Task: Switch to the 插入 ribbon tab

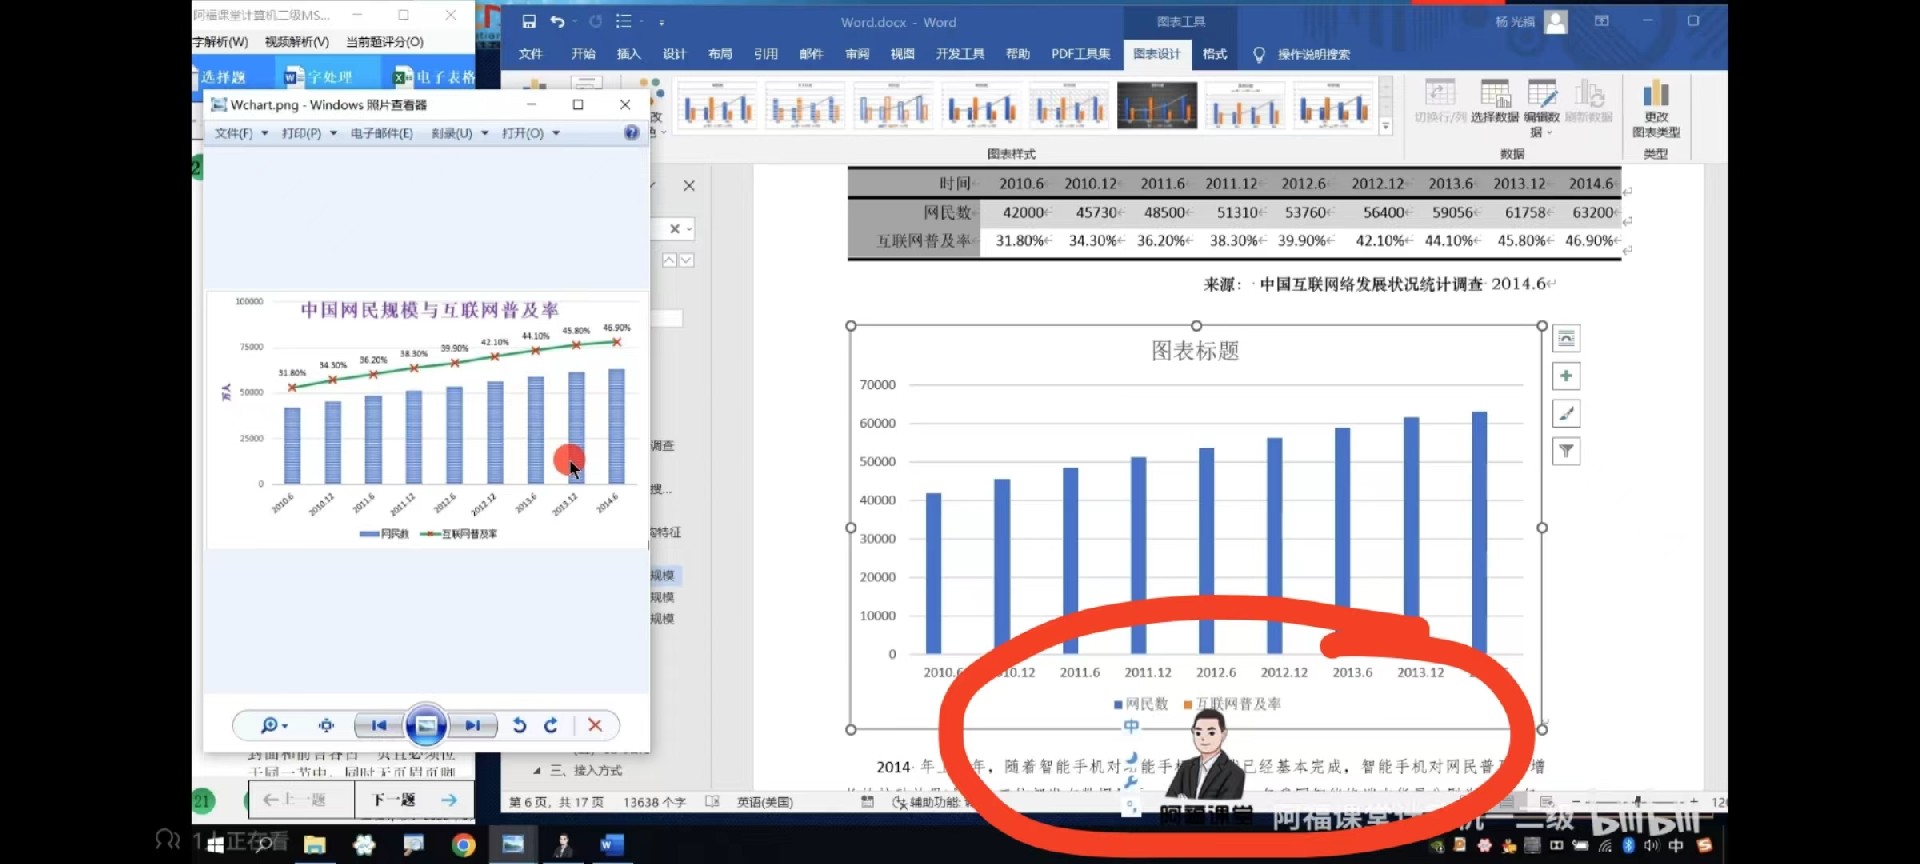Action: pyautogui.click(x=629, y=54)
